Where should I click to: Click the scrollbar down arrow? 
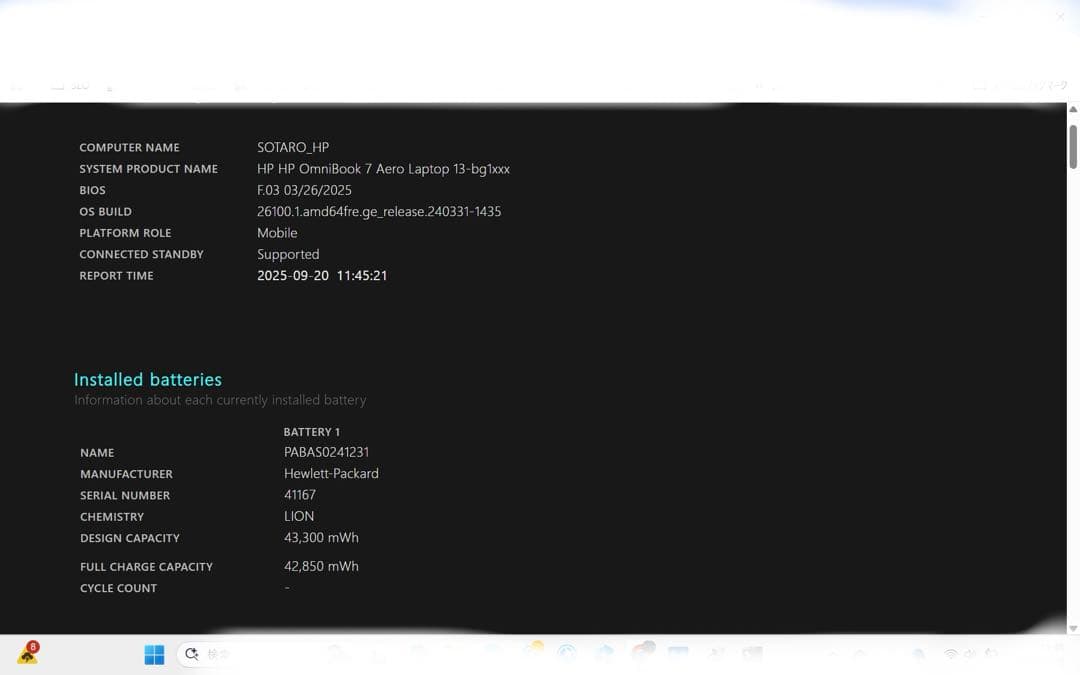pyautogui.click(x=1073, y=628)
